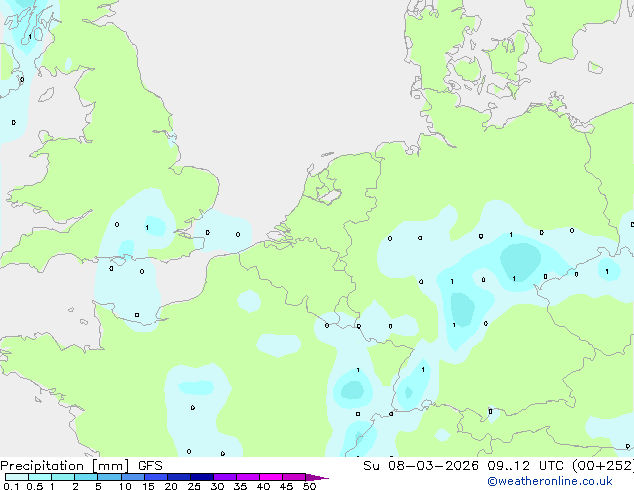
Task: Click the 35–40 mm magenta swatch
Action: click(247, 477)
